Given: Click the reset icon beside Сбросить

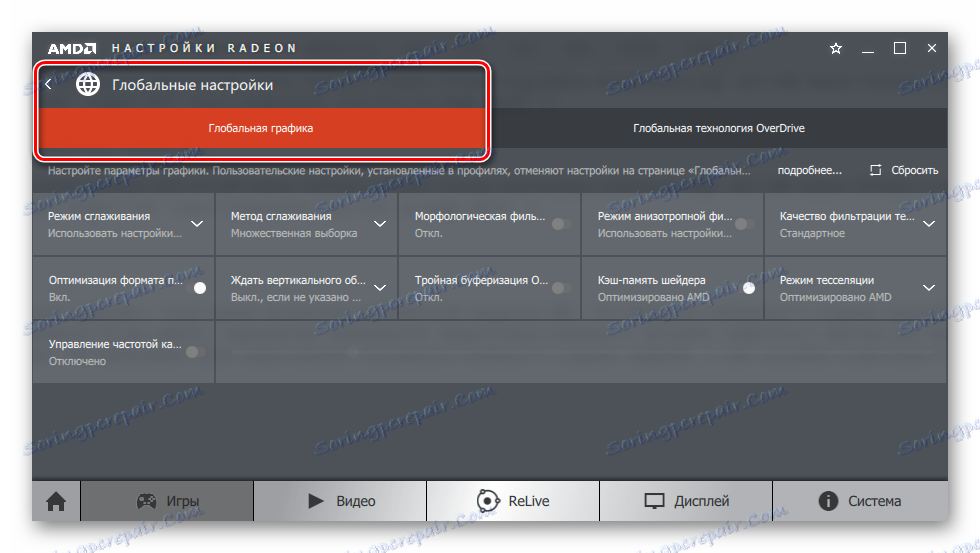Looking at the screenshot, I should coord(876,170).
